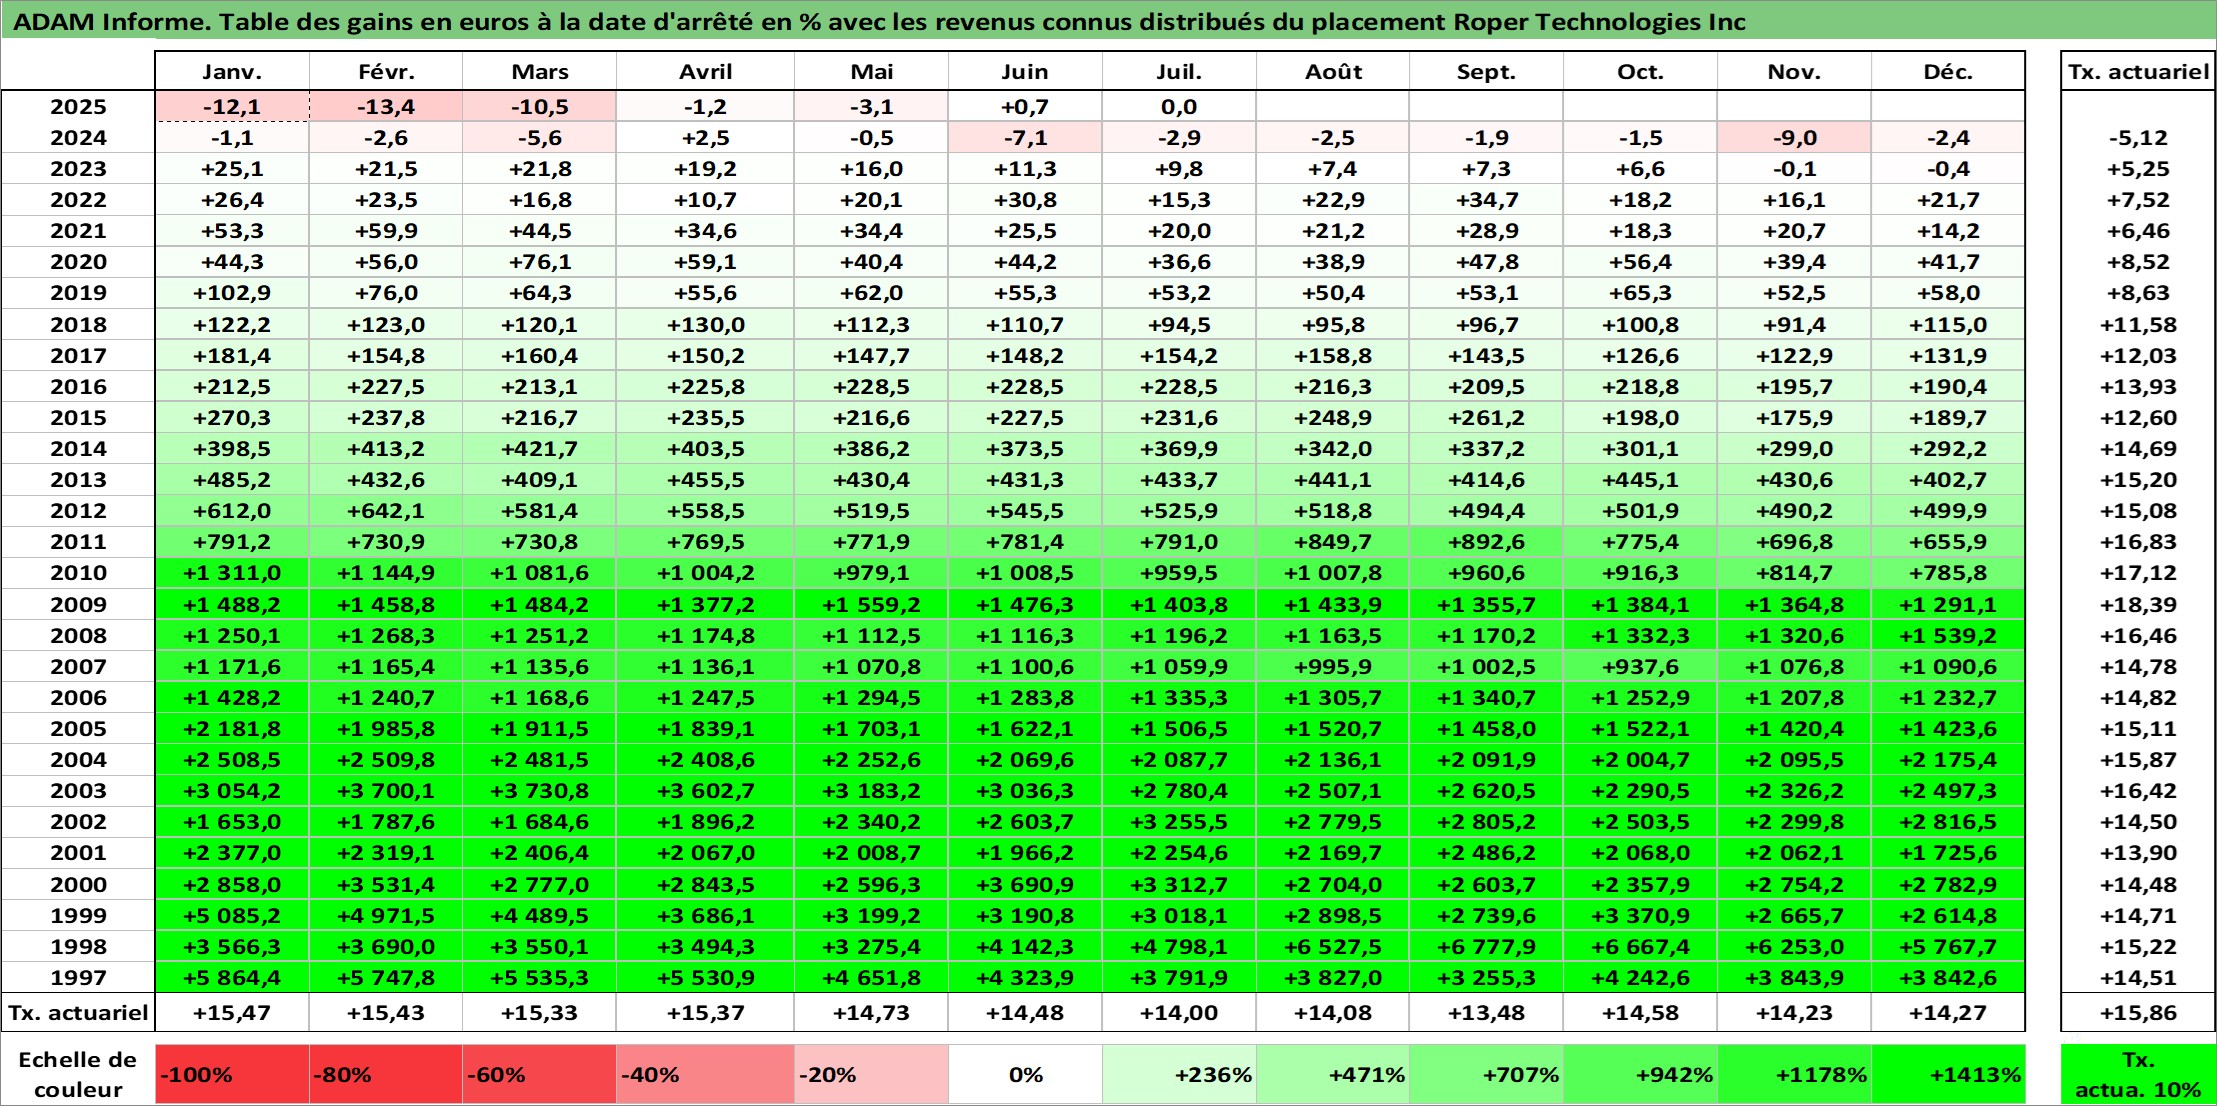Viewport: 2217px width, 1106px height.
Task: Click the +1 559,2 cell in row 2009
Action: [871, 604]
